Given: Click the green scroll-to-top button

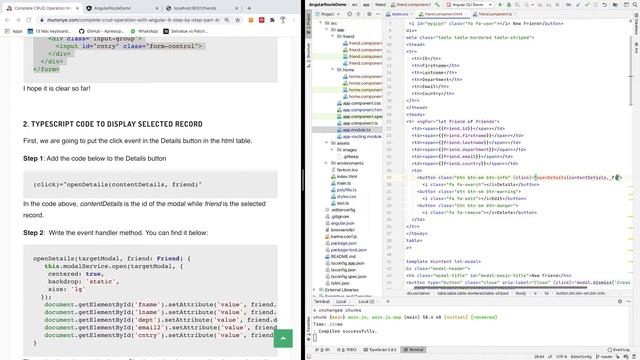Looking at the screenshot, I should point(283,338).
